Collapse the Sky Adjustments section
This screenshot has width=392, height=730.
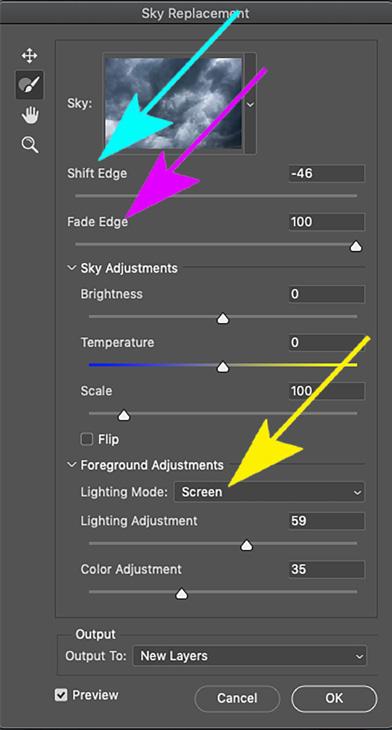72,268
